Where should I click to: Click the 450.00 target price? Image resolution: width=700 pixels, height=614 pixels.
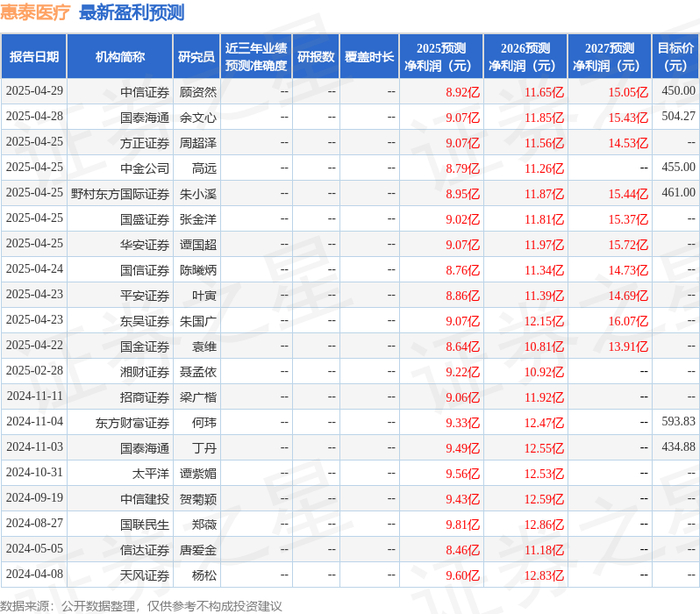pos(679,91)
